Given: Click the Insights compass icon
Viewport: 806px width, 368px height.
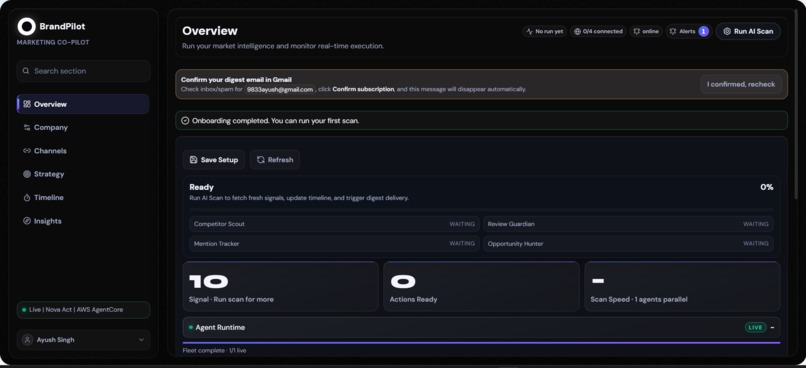Looking at the screenshot, I should [27, 221].
